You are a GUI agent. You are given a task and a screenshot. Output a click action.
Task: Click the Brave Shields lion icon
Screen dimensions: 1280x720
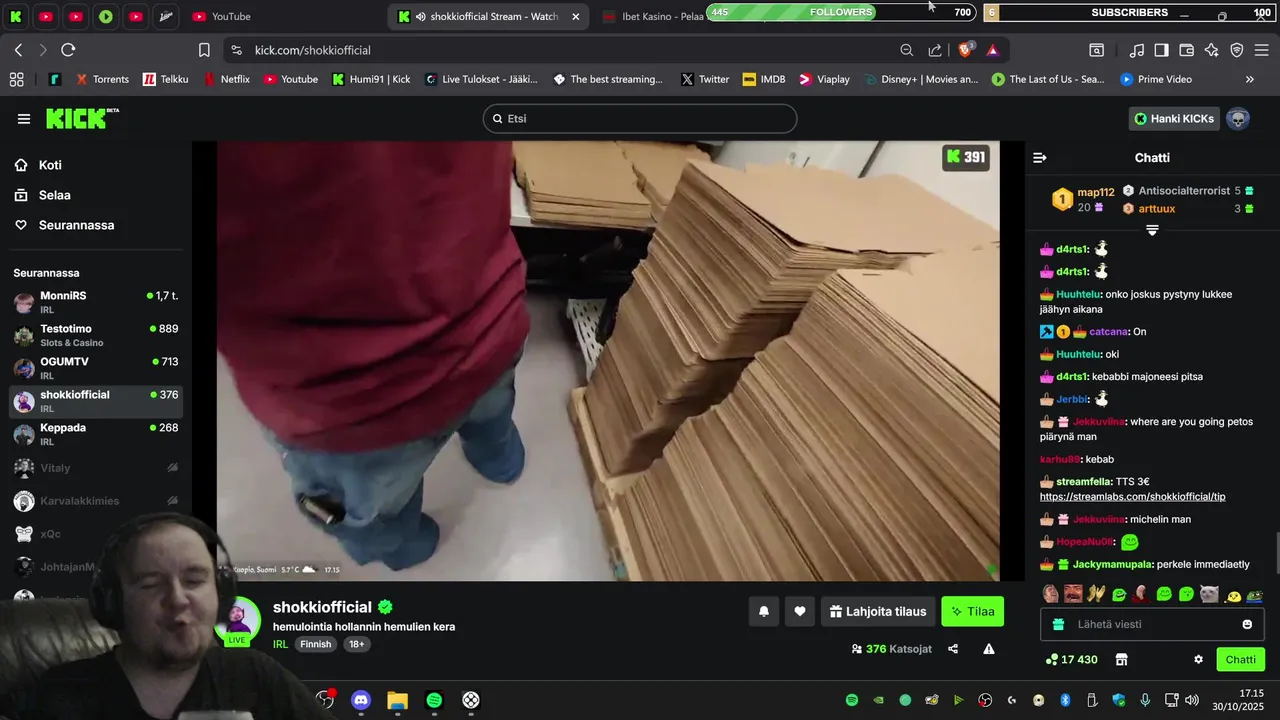pos(965,50)
